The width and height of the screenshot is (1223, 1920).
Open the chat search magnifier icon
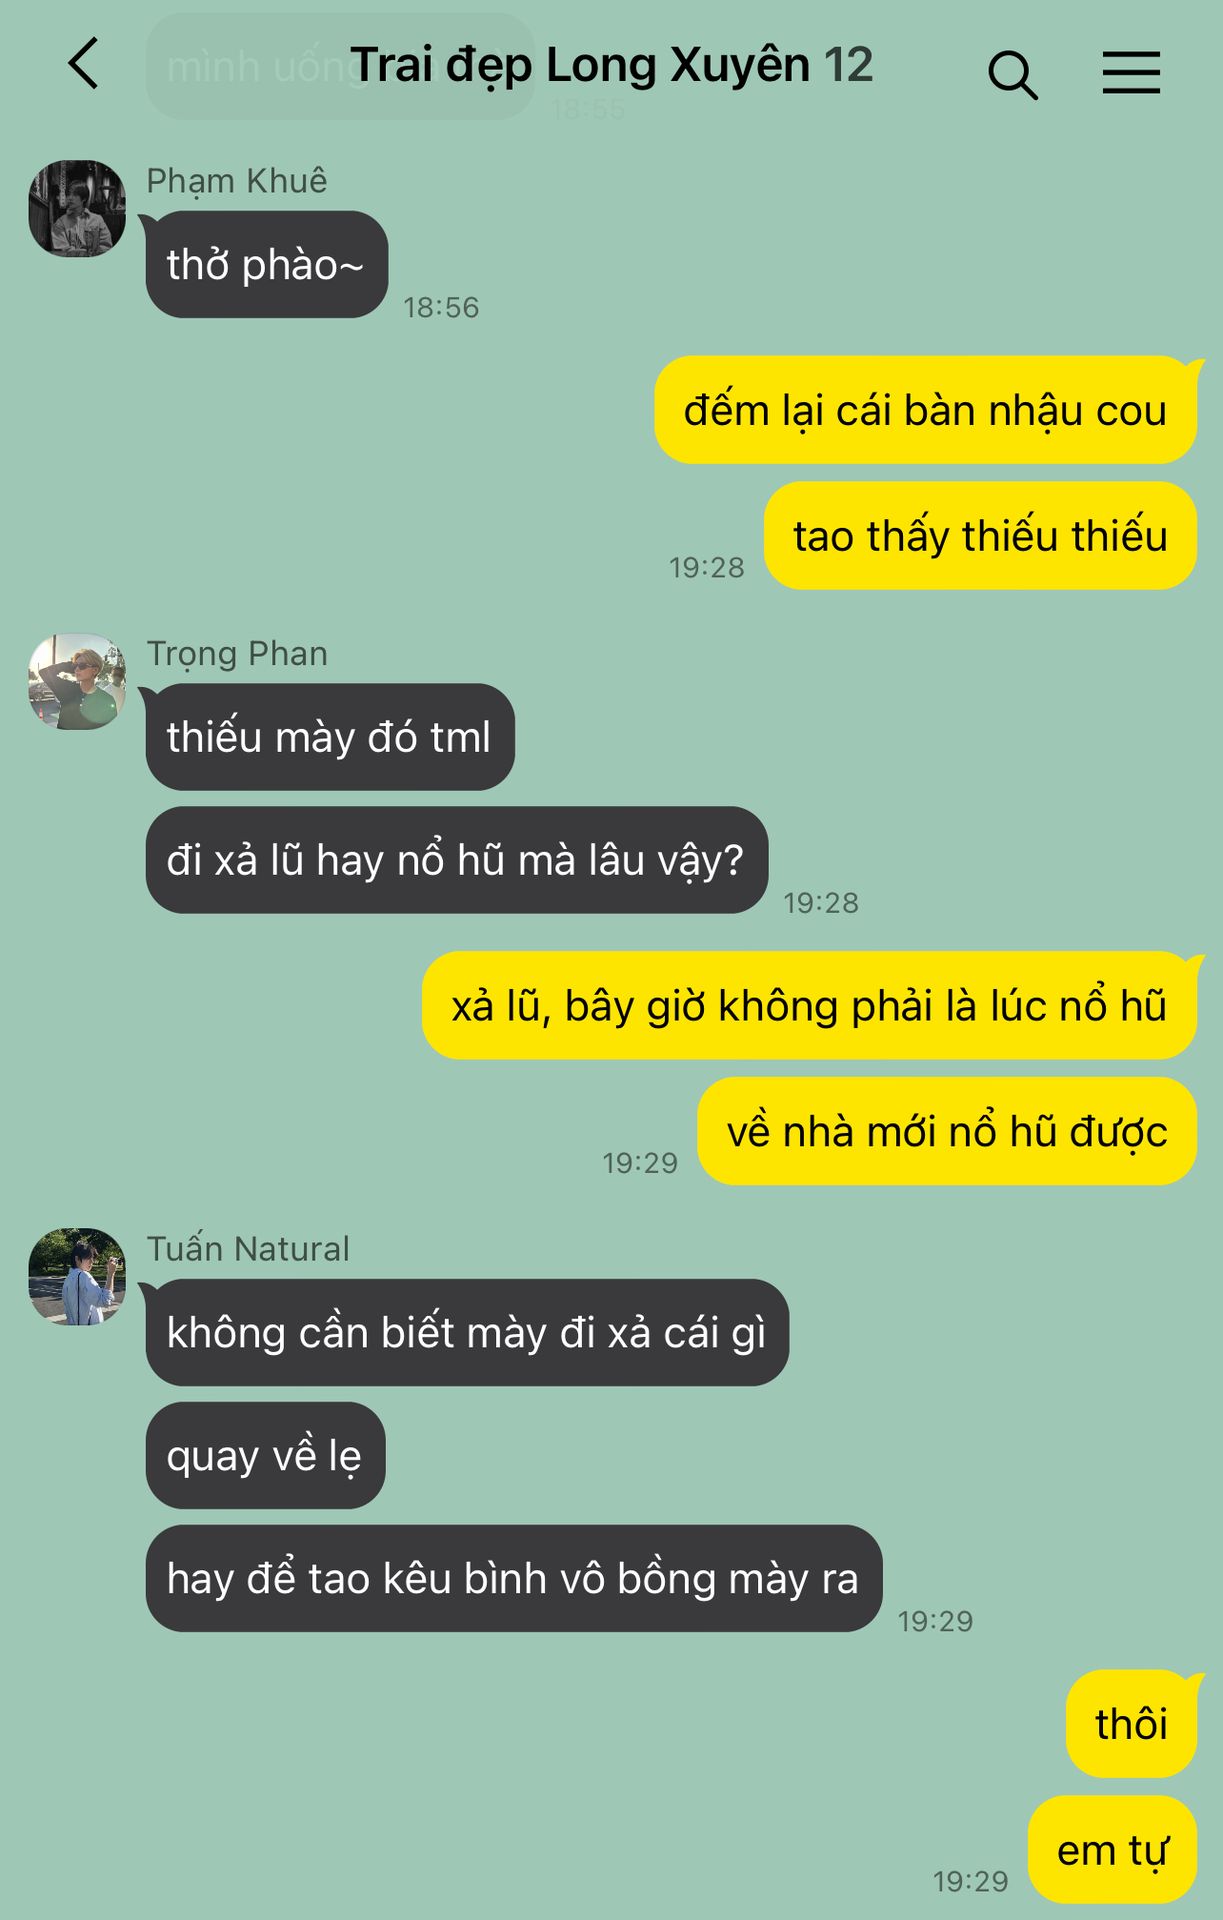coord(1012,75)
